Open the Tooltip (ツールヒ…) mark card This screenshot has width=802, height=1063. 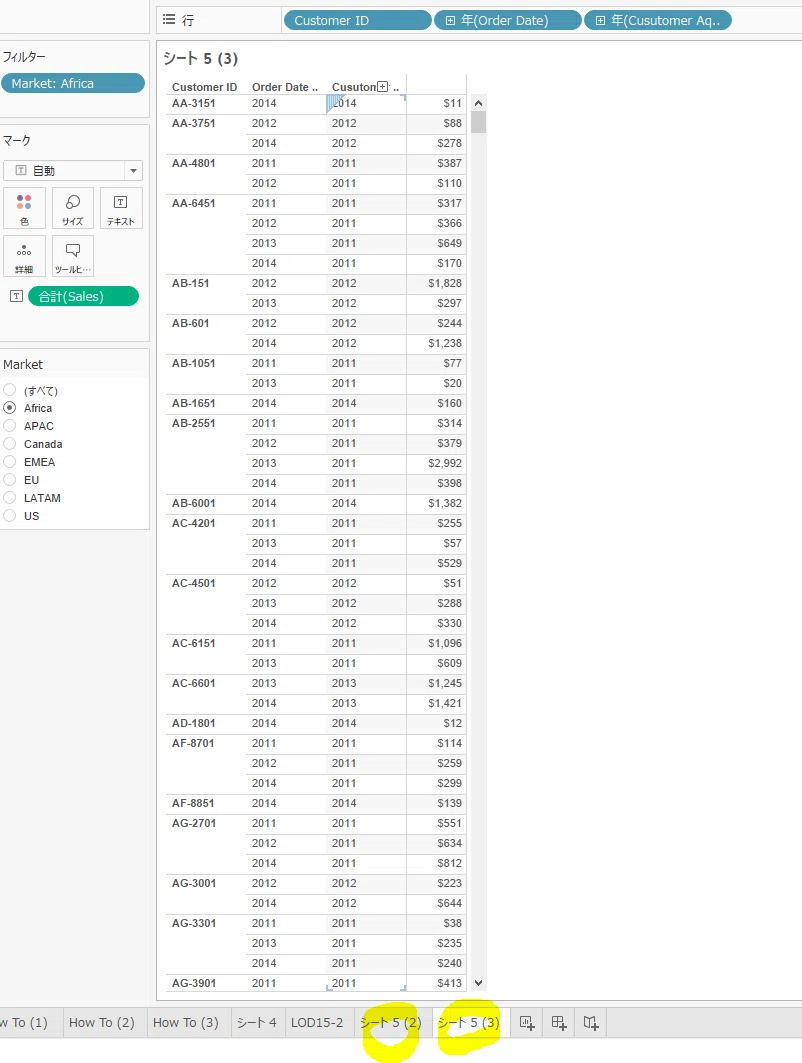coord(73,256)
